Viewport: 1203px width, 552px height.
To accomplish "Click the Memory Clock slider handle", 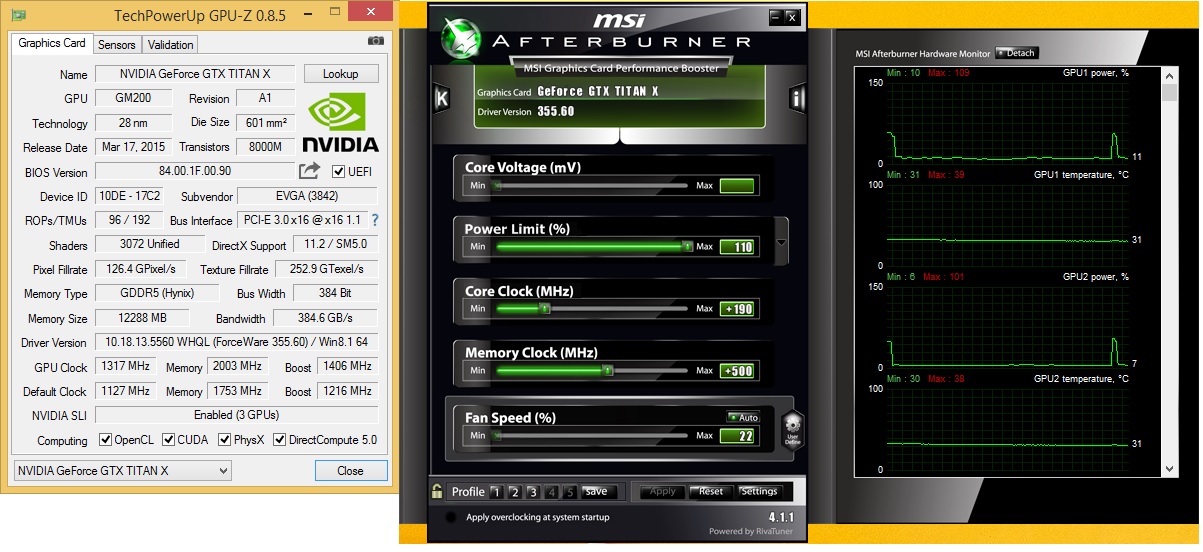I will [607, 370].
